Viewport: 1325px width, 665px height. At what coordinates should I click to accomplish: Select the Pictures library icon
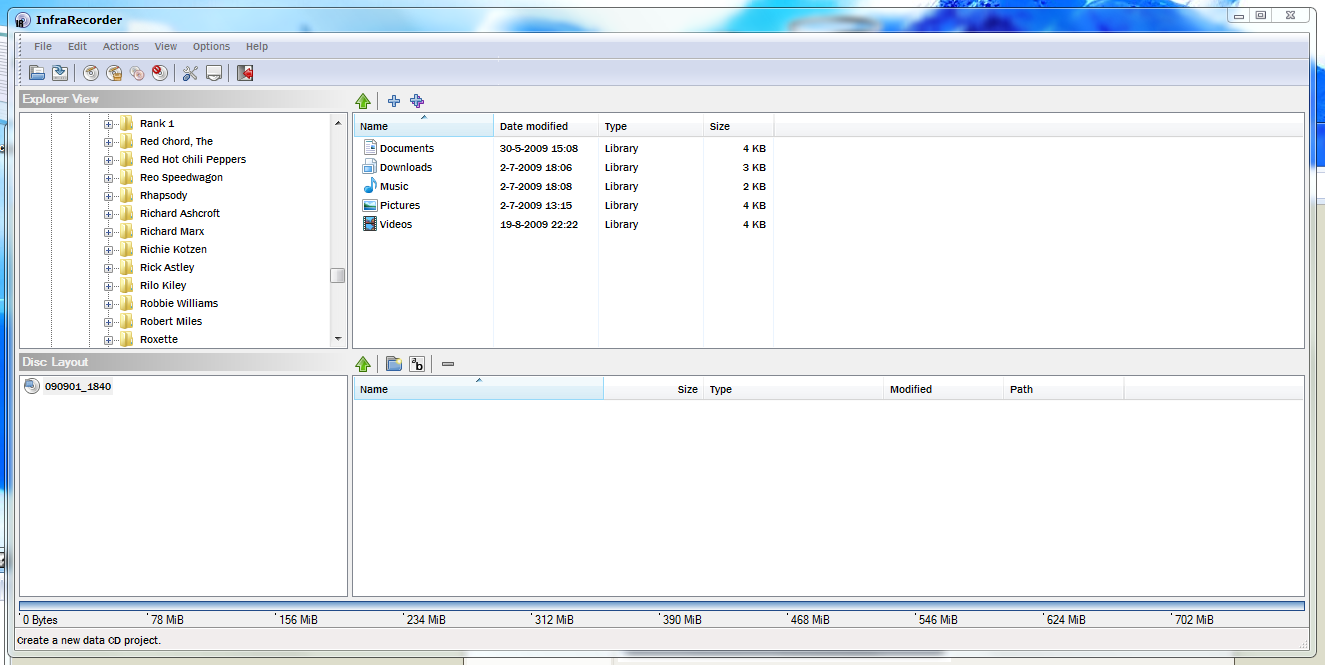[x=370, y=205]
